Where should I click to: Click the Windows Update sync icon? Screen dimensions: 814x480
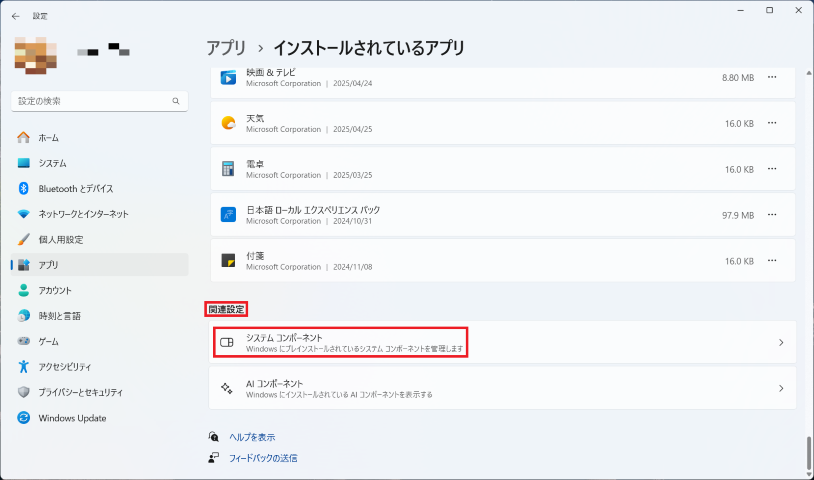[x=23, y=418]
